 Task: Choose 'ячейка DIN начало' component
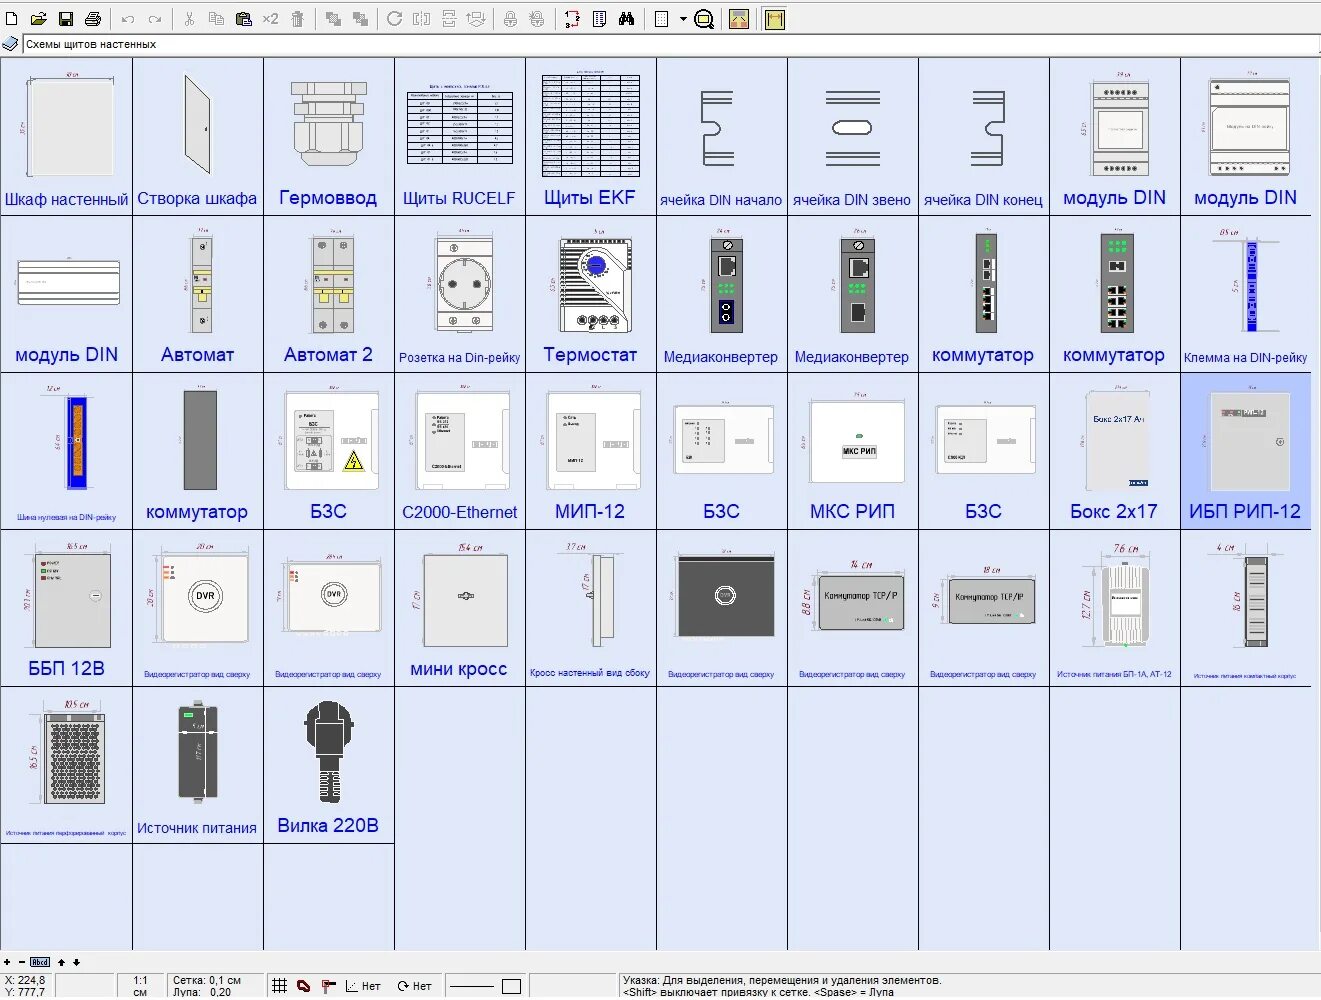pyautogui.click(x=721, y=135)
